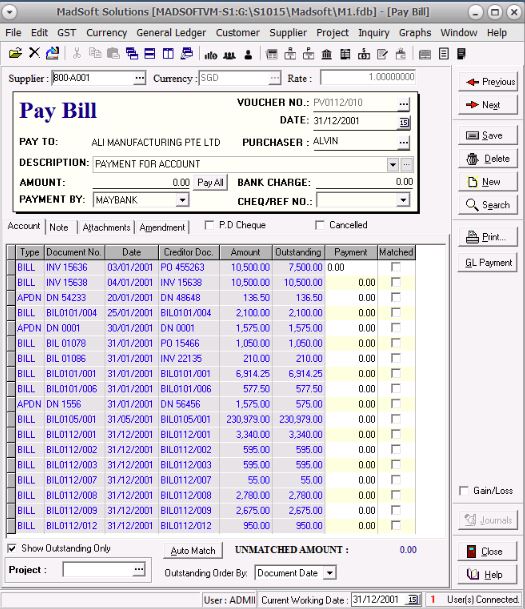The image size is (525, 609).
Task: Click the document page toolbar icon
Action: 443,54
